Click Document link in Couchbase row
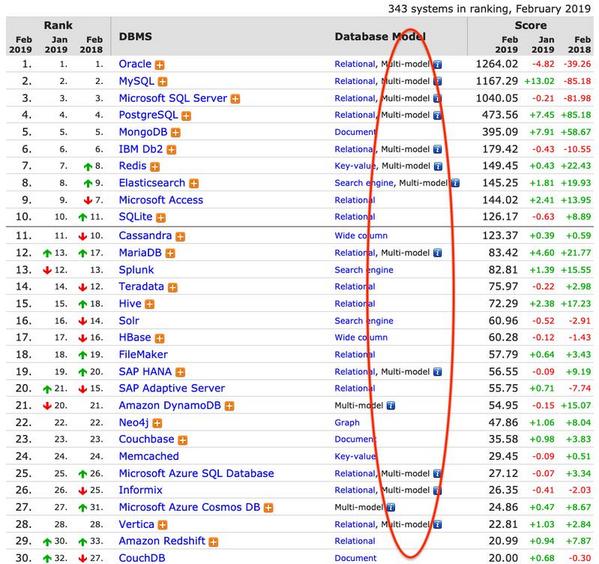This screenshot has height=564, width=599. (356, 439)
